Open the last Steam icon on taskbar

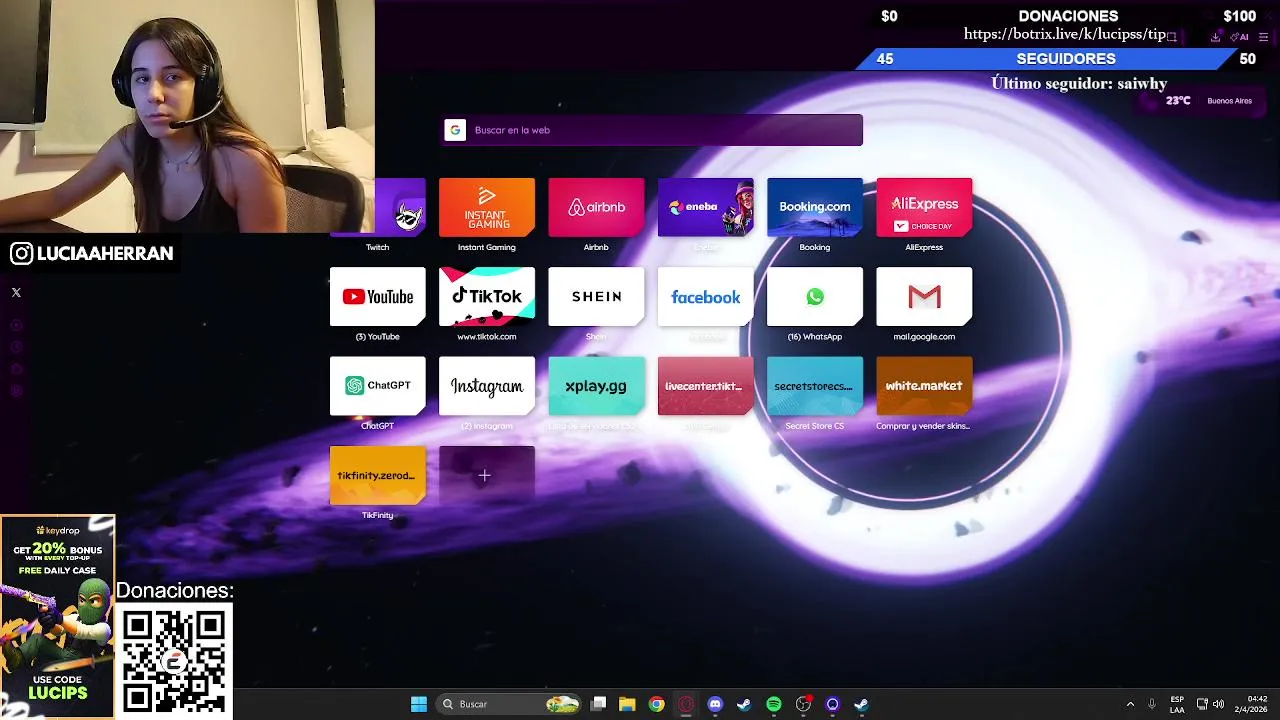click(x=861, y=704)
